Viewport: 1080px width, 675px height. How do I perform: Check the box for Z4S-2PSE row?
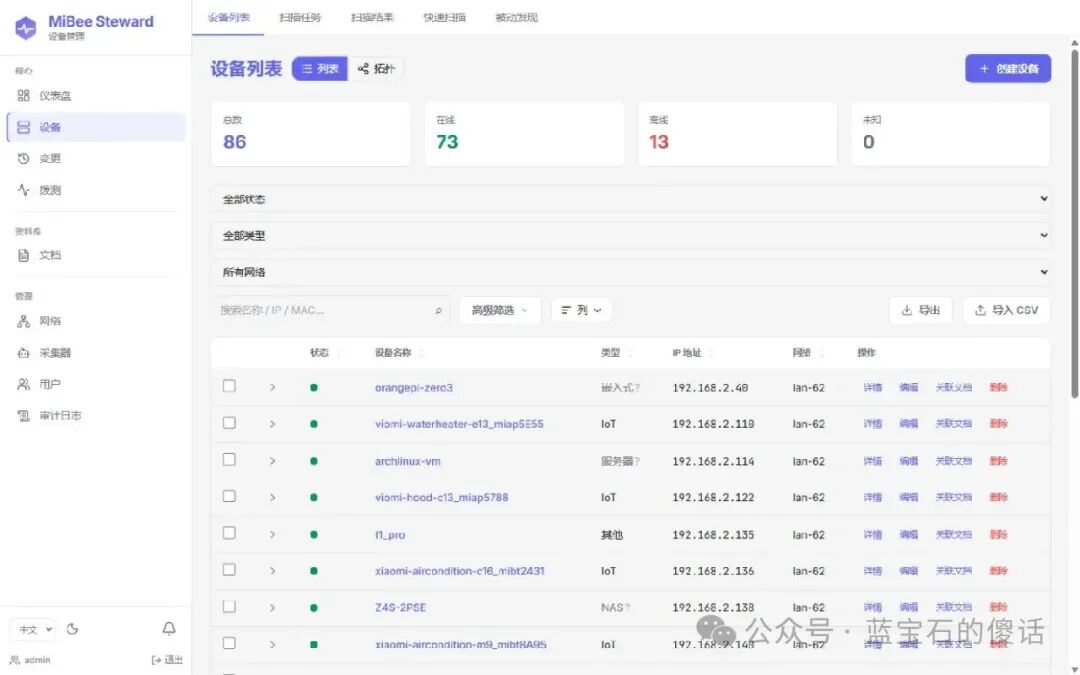pos(229,607)
